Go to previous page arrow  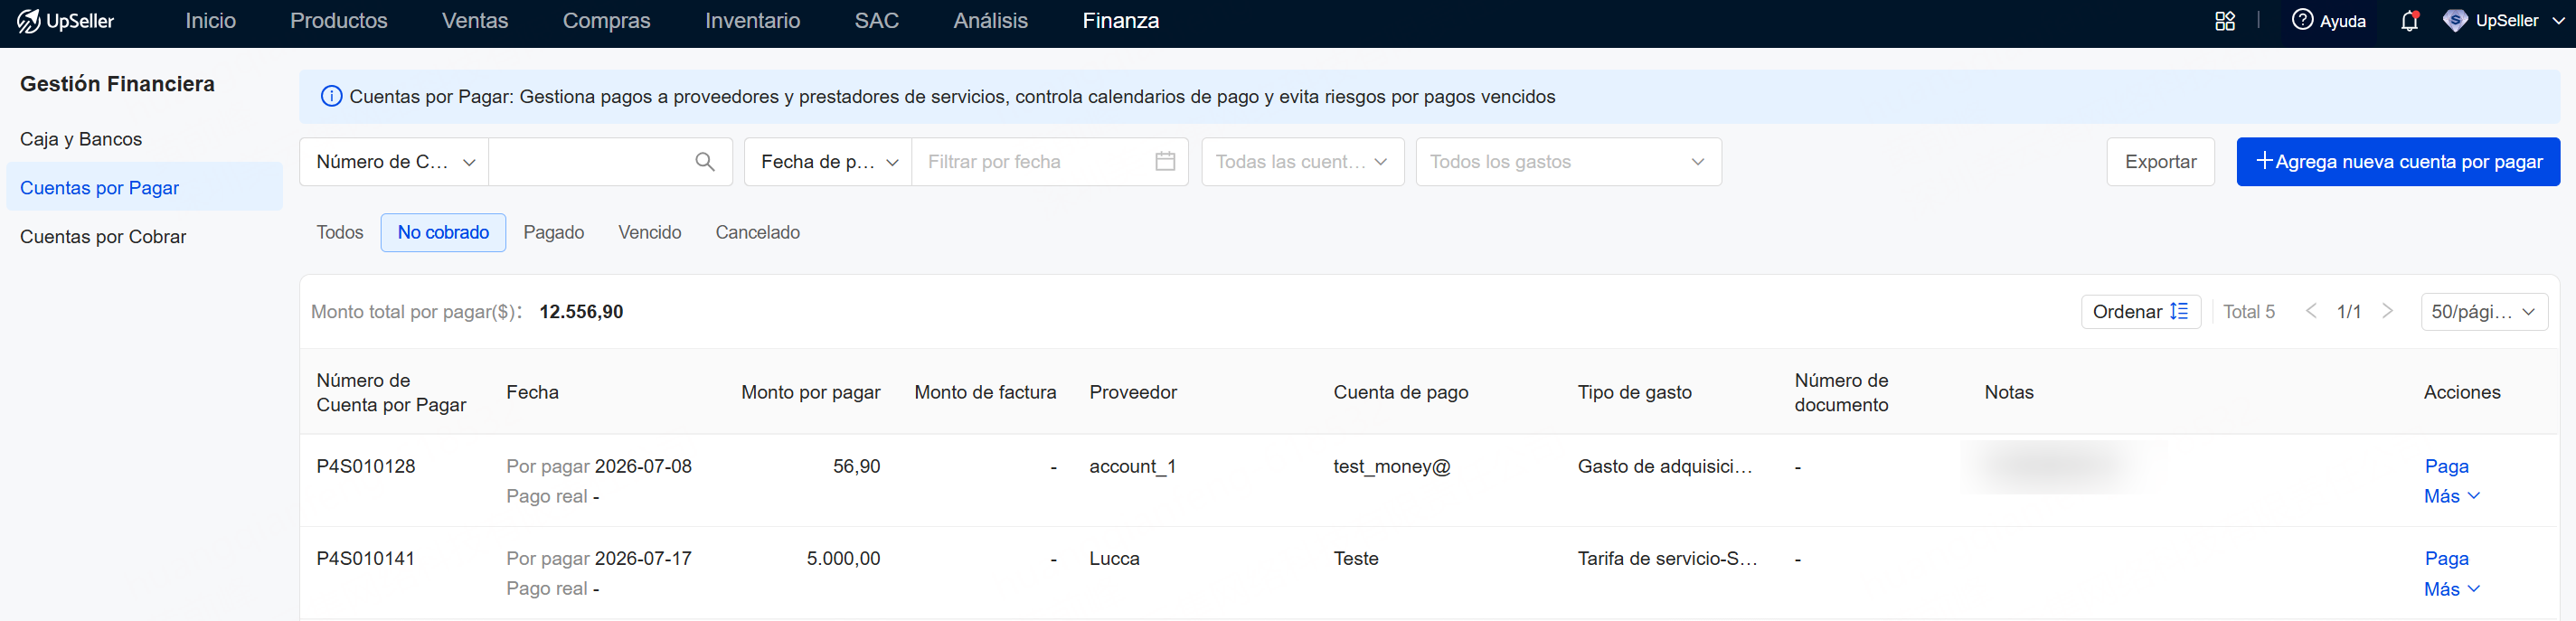tap(2311, 312)
